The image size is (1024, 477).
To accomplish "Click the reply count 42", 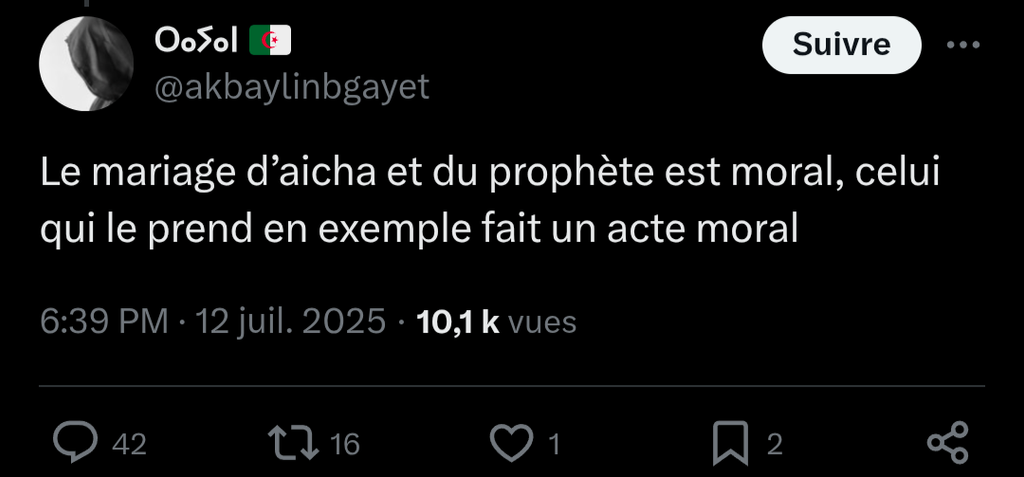I will [129, 445].
